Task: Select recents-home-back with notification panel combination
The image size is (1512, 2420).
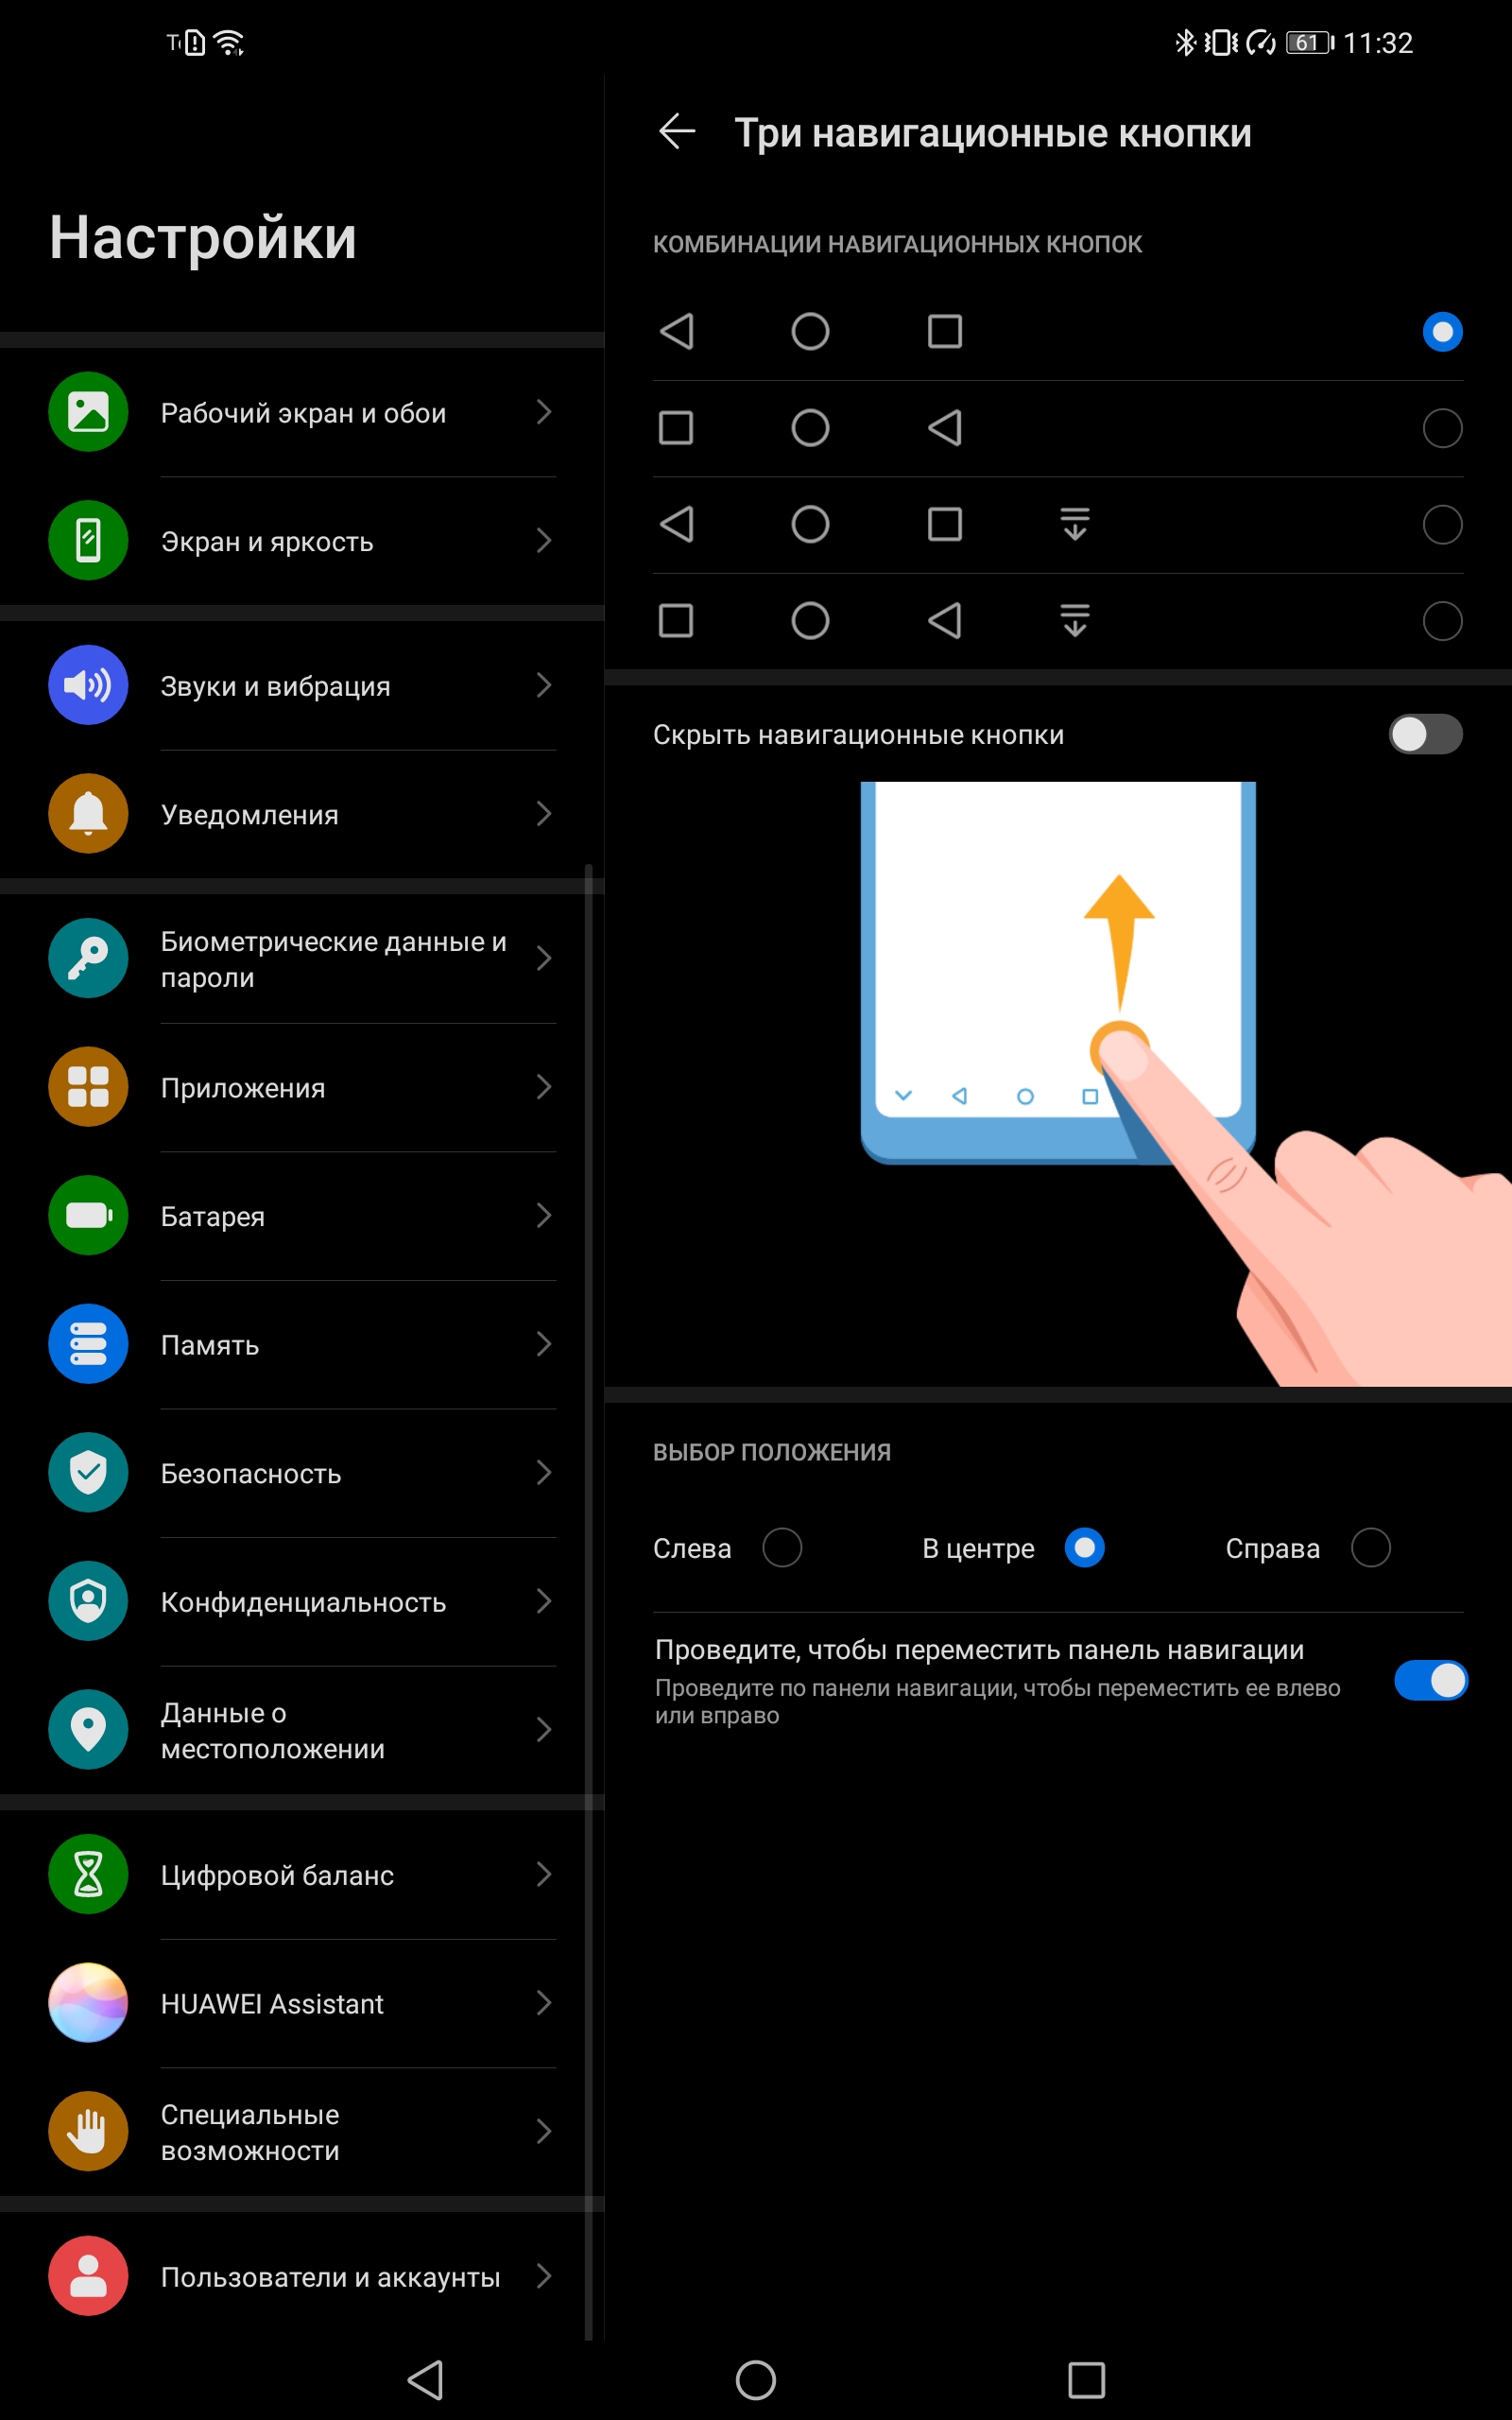Action: pyautogui.click(x=1058, y=621)
